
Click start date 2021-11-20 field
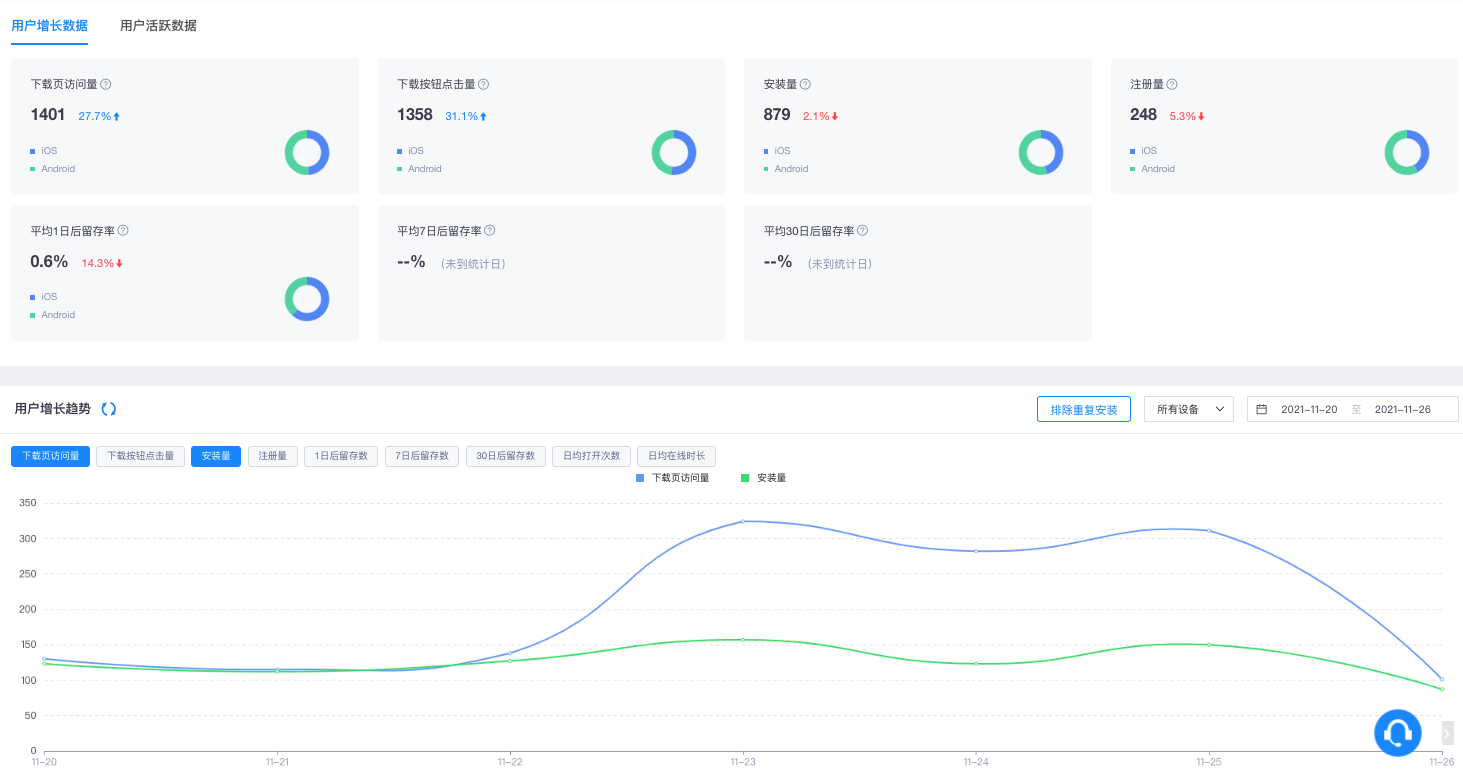click(x=1309, y=409)
